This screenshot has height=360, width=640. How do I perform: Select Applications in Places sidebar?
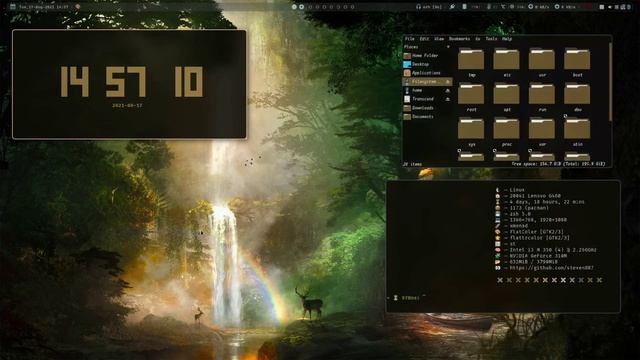(427, 73)
